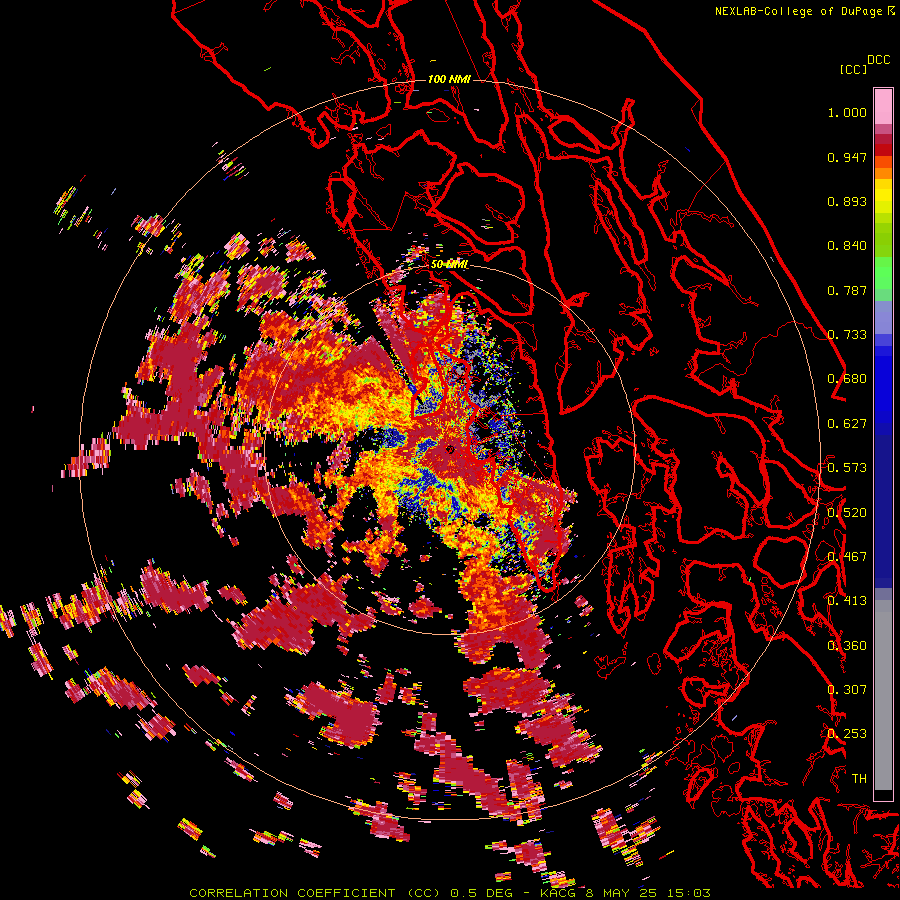Pick the black segment at the color bar bottom
Screen dimensions: 900x900
point(883,795)
